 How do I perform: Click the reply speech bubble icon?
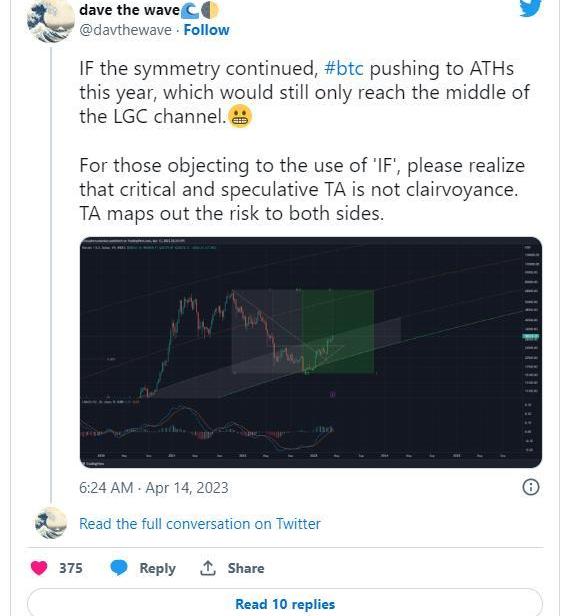coord(119,568)
